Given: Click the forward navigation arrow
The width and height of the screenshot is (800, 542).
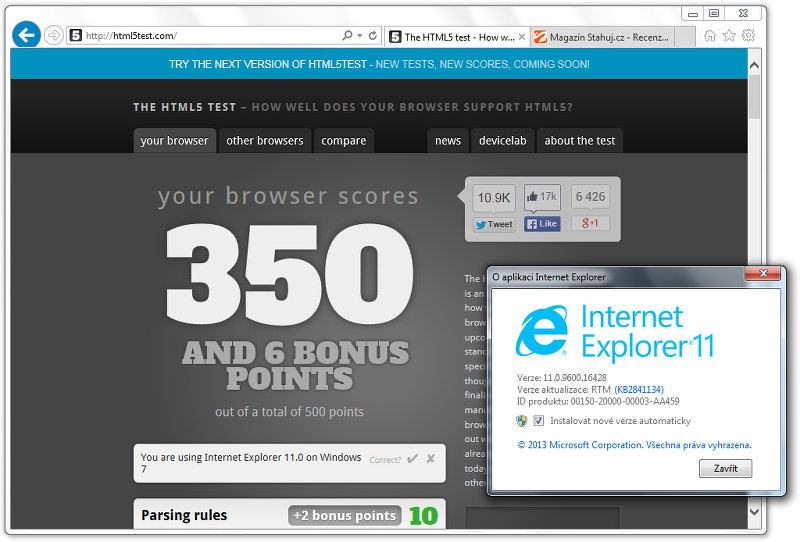Looking at the screenshot, I should click(54, 35).
